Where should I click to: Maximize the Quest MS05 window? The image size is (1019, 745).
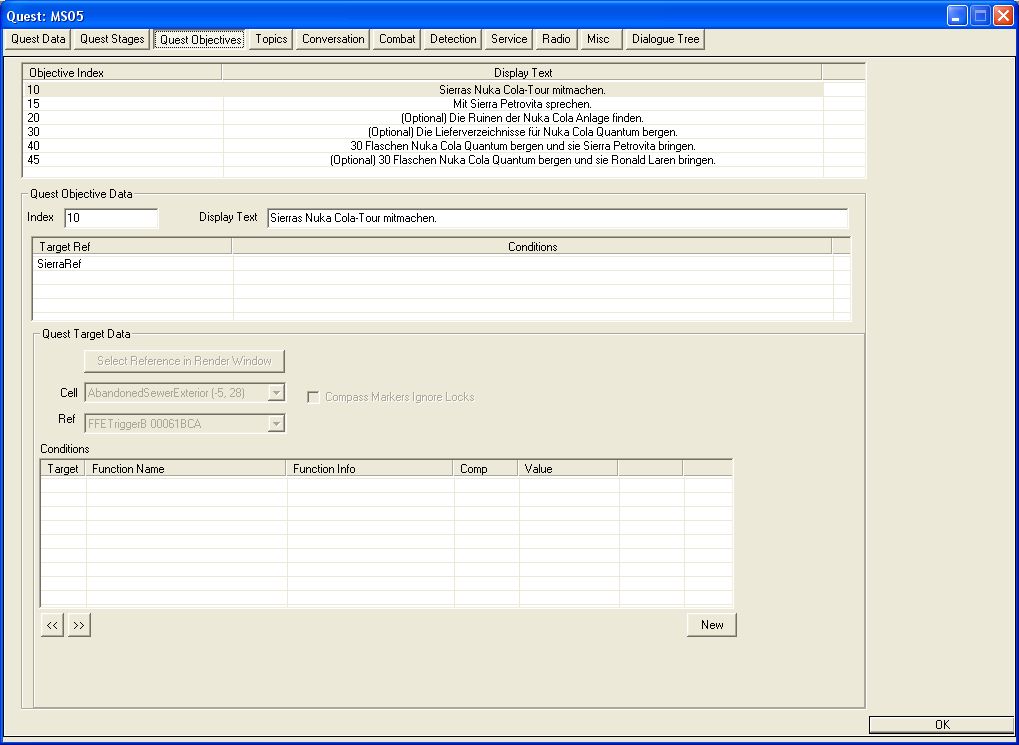(x=980, y=16)
